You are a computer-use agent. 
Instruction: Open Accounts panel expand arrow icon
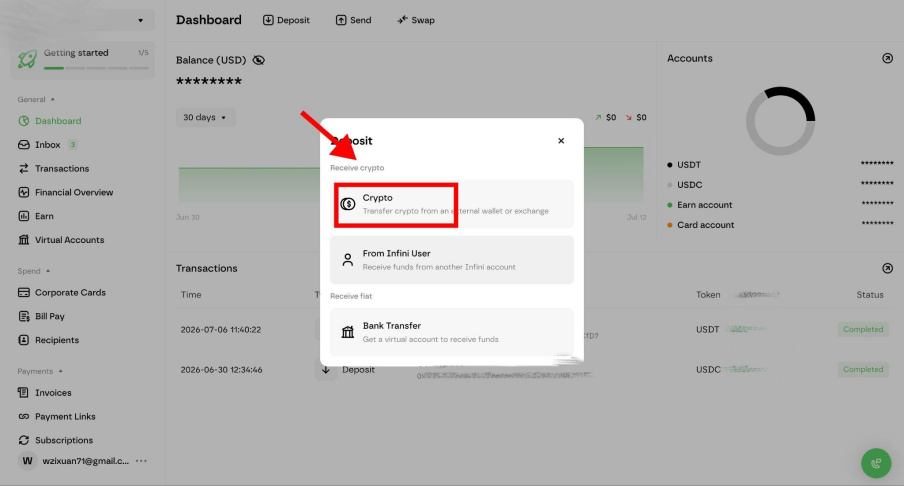point(887,58)
